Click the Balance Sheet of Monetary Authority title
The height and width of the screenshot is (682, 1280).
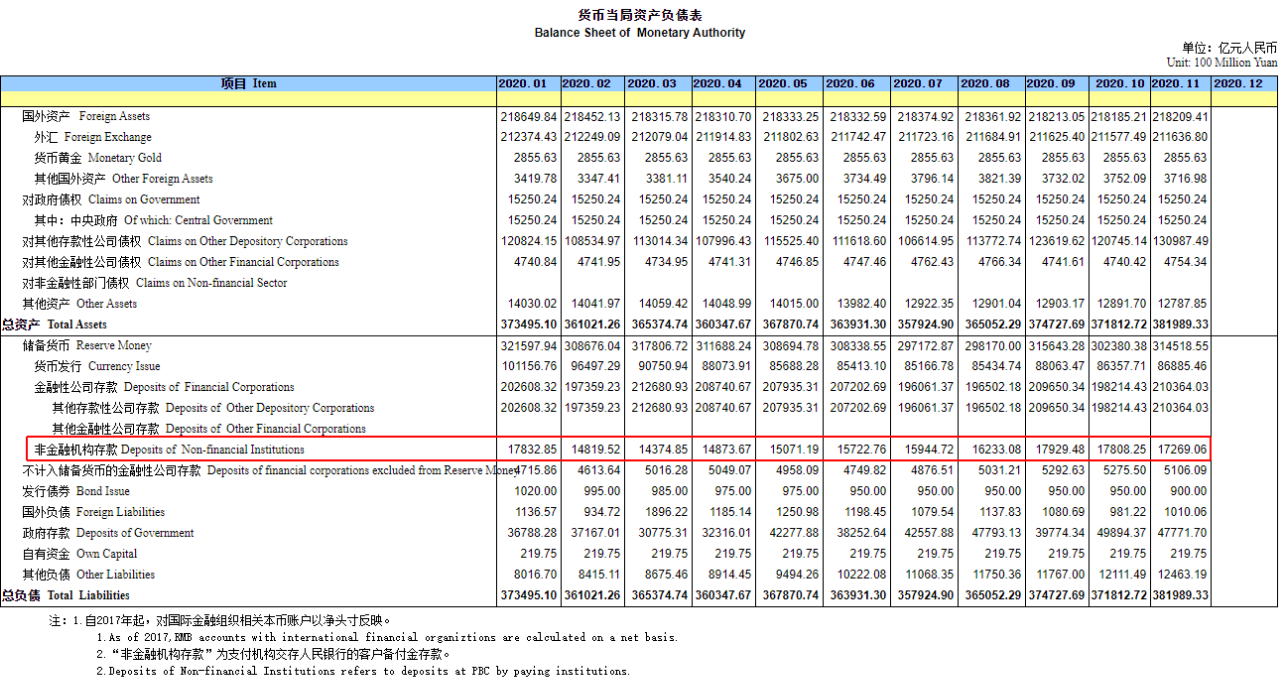point(639,33)
